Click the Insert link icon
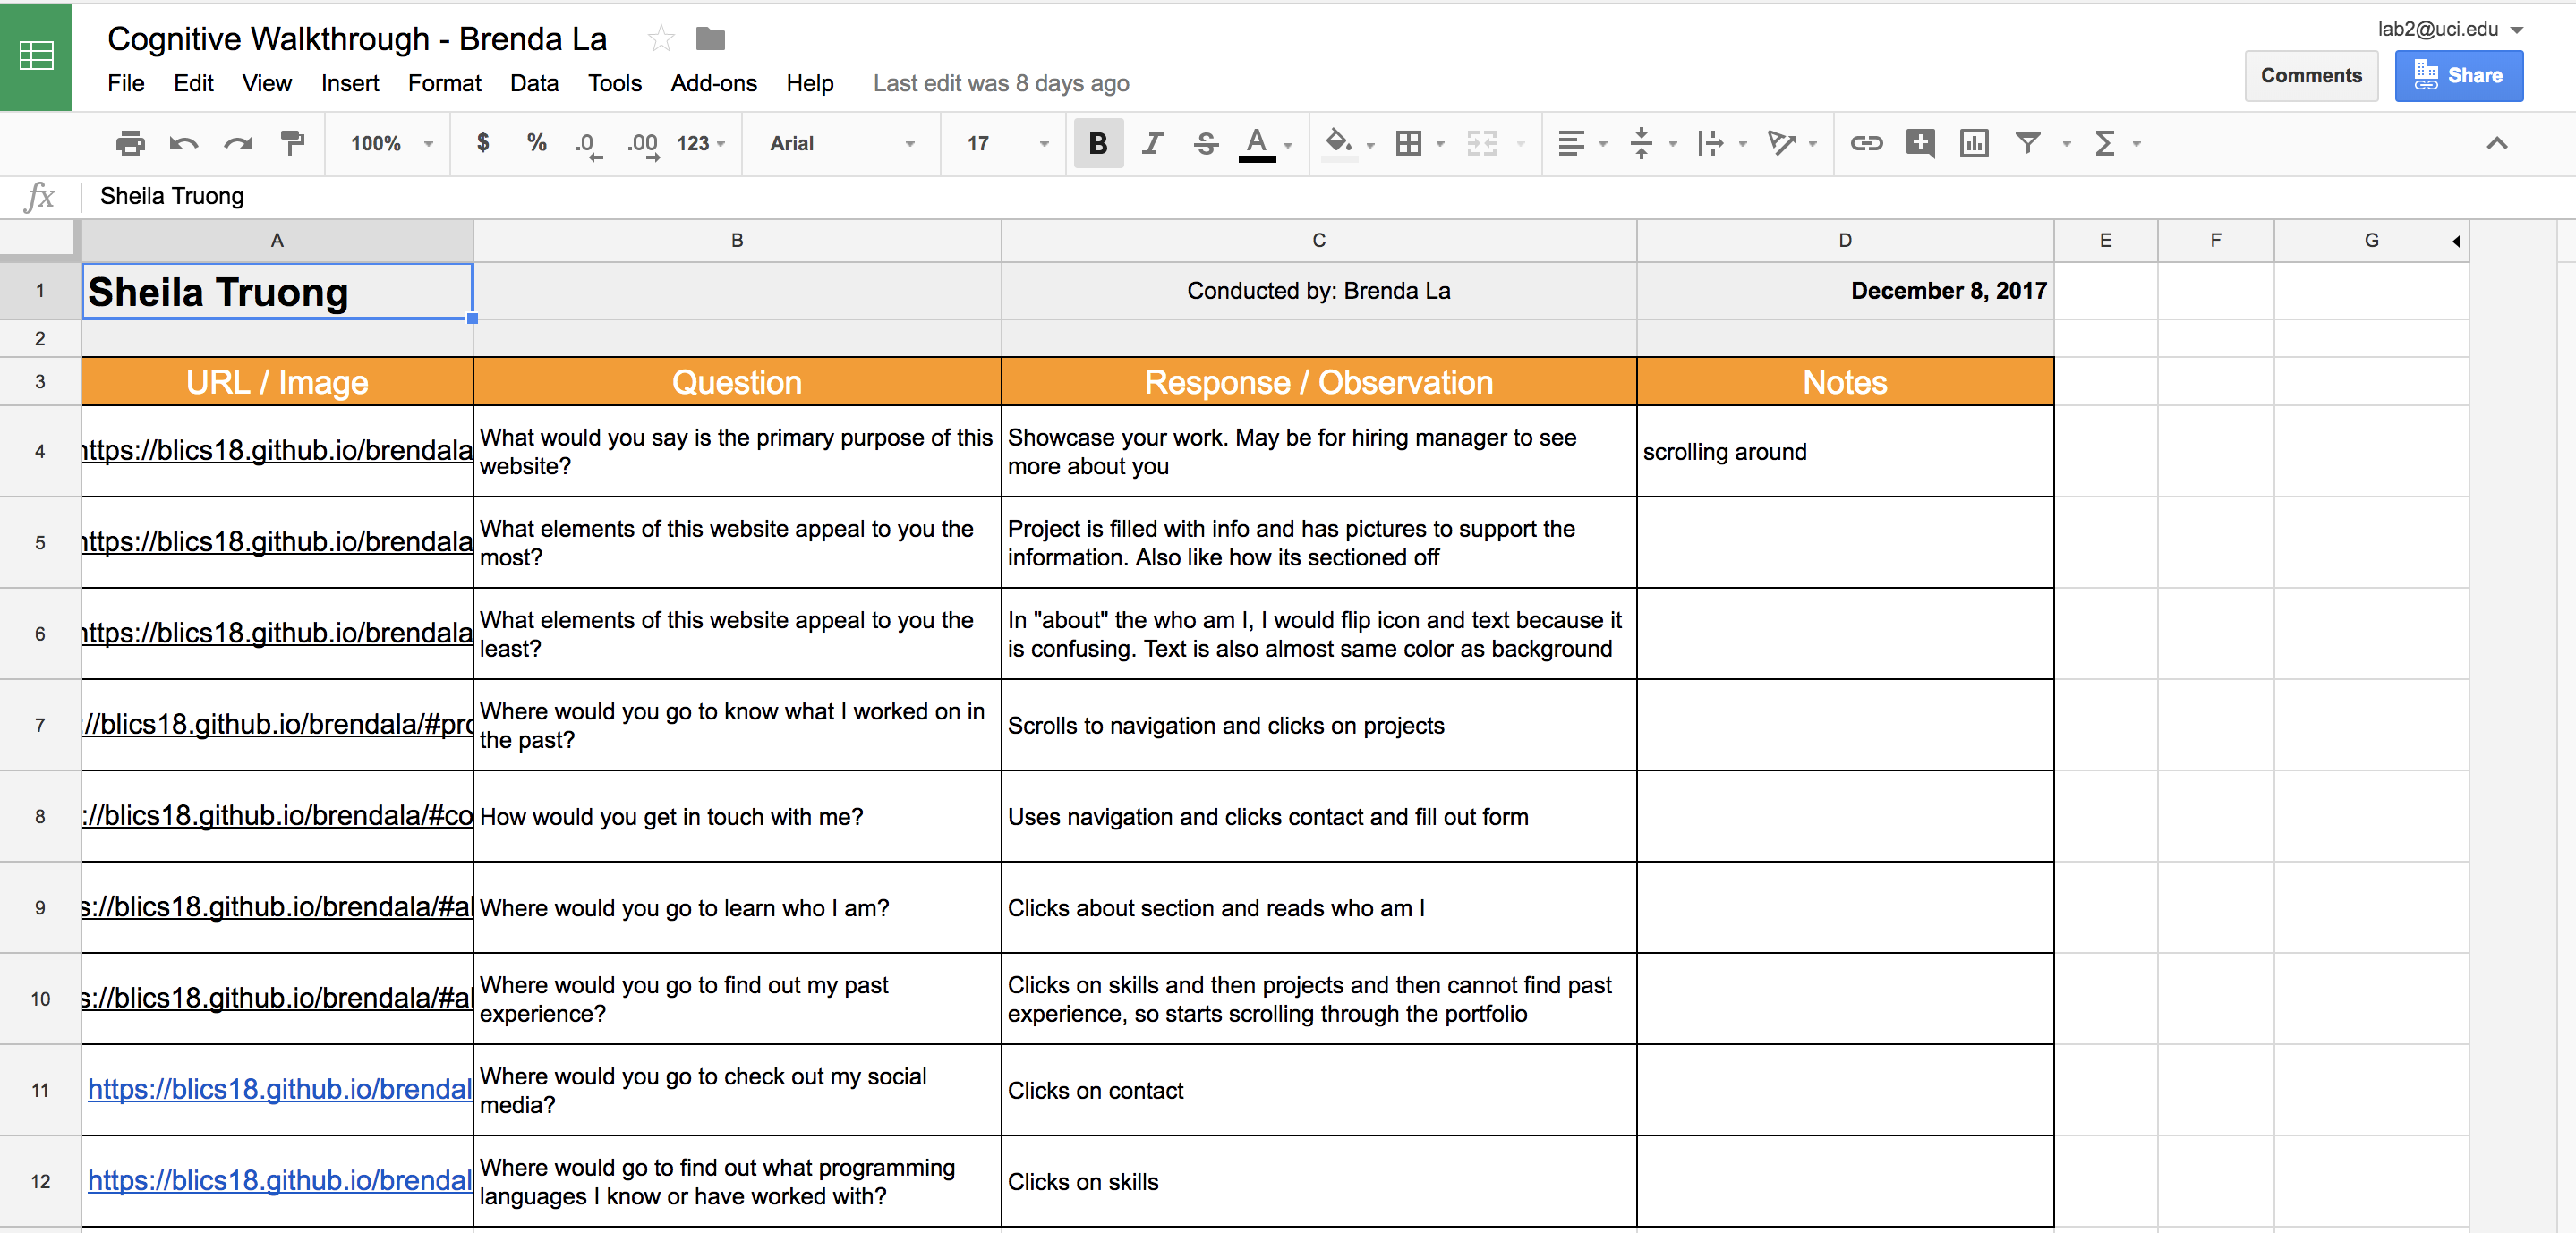The image size is (2576, 1233). pos(1866,144)
